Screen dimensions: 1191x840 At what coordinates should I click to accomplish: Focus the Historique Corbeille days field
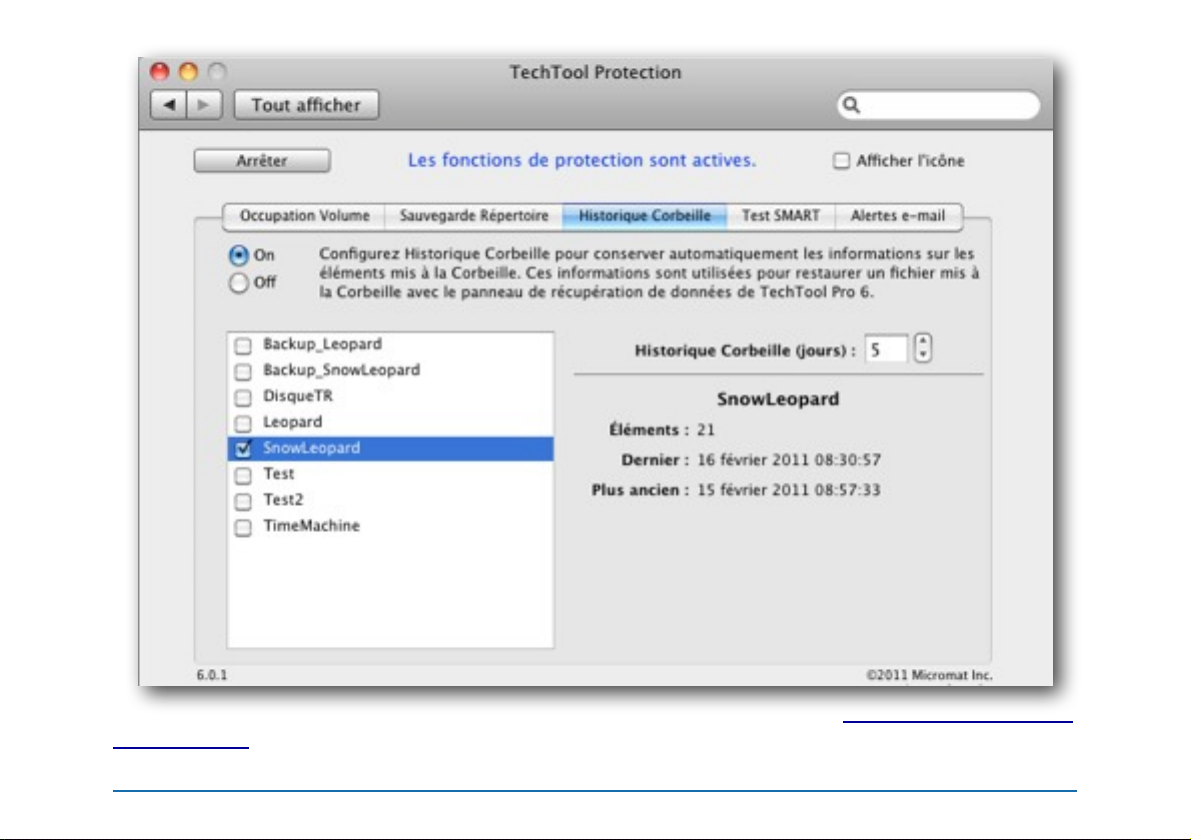pyautogui.click(x=886, y=349)
